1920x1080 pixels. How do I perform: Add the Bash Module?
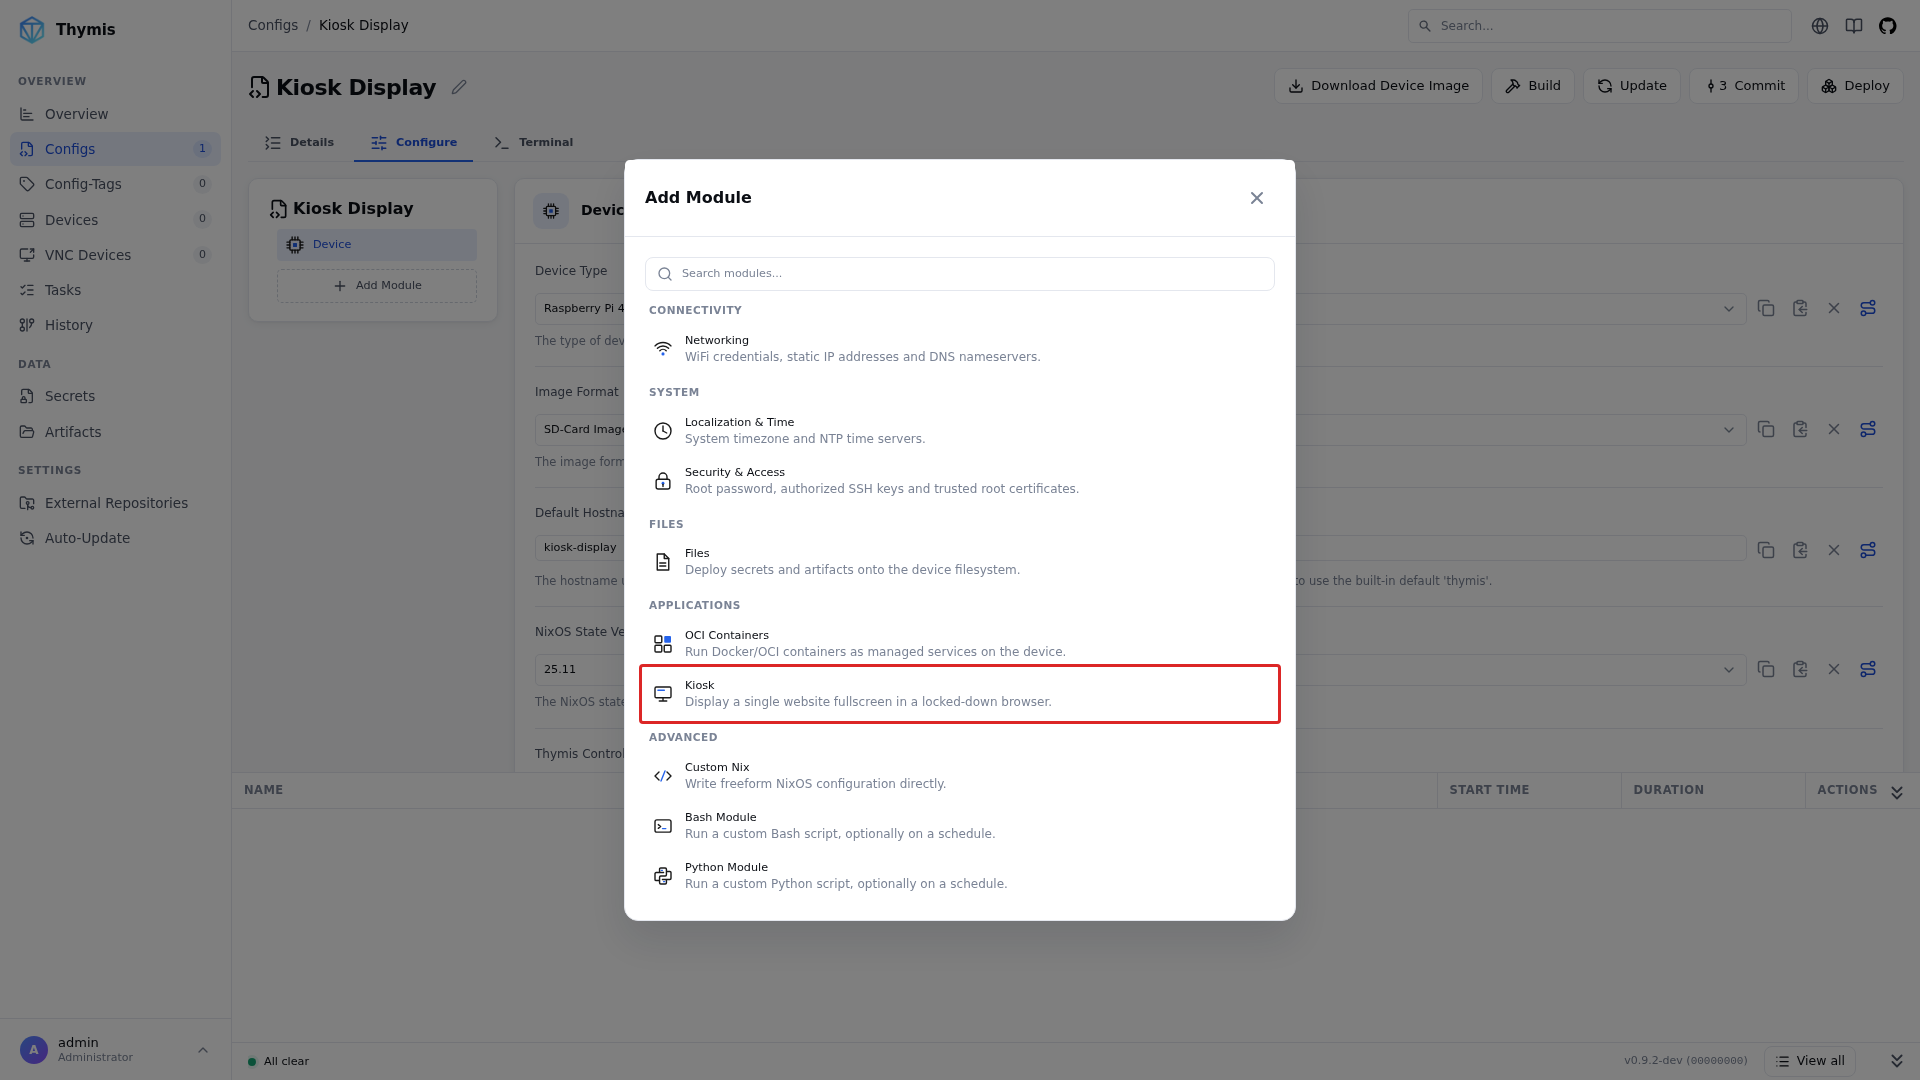[x=960, y=825]
